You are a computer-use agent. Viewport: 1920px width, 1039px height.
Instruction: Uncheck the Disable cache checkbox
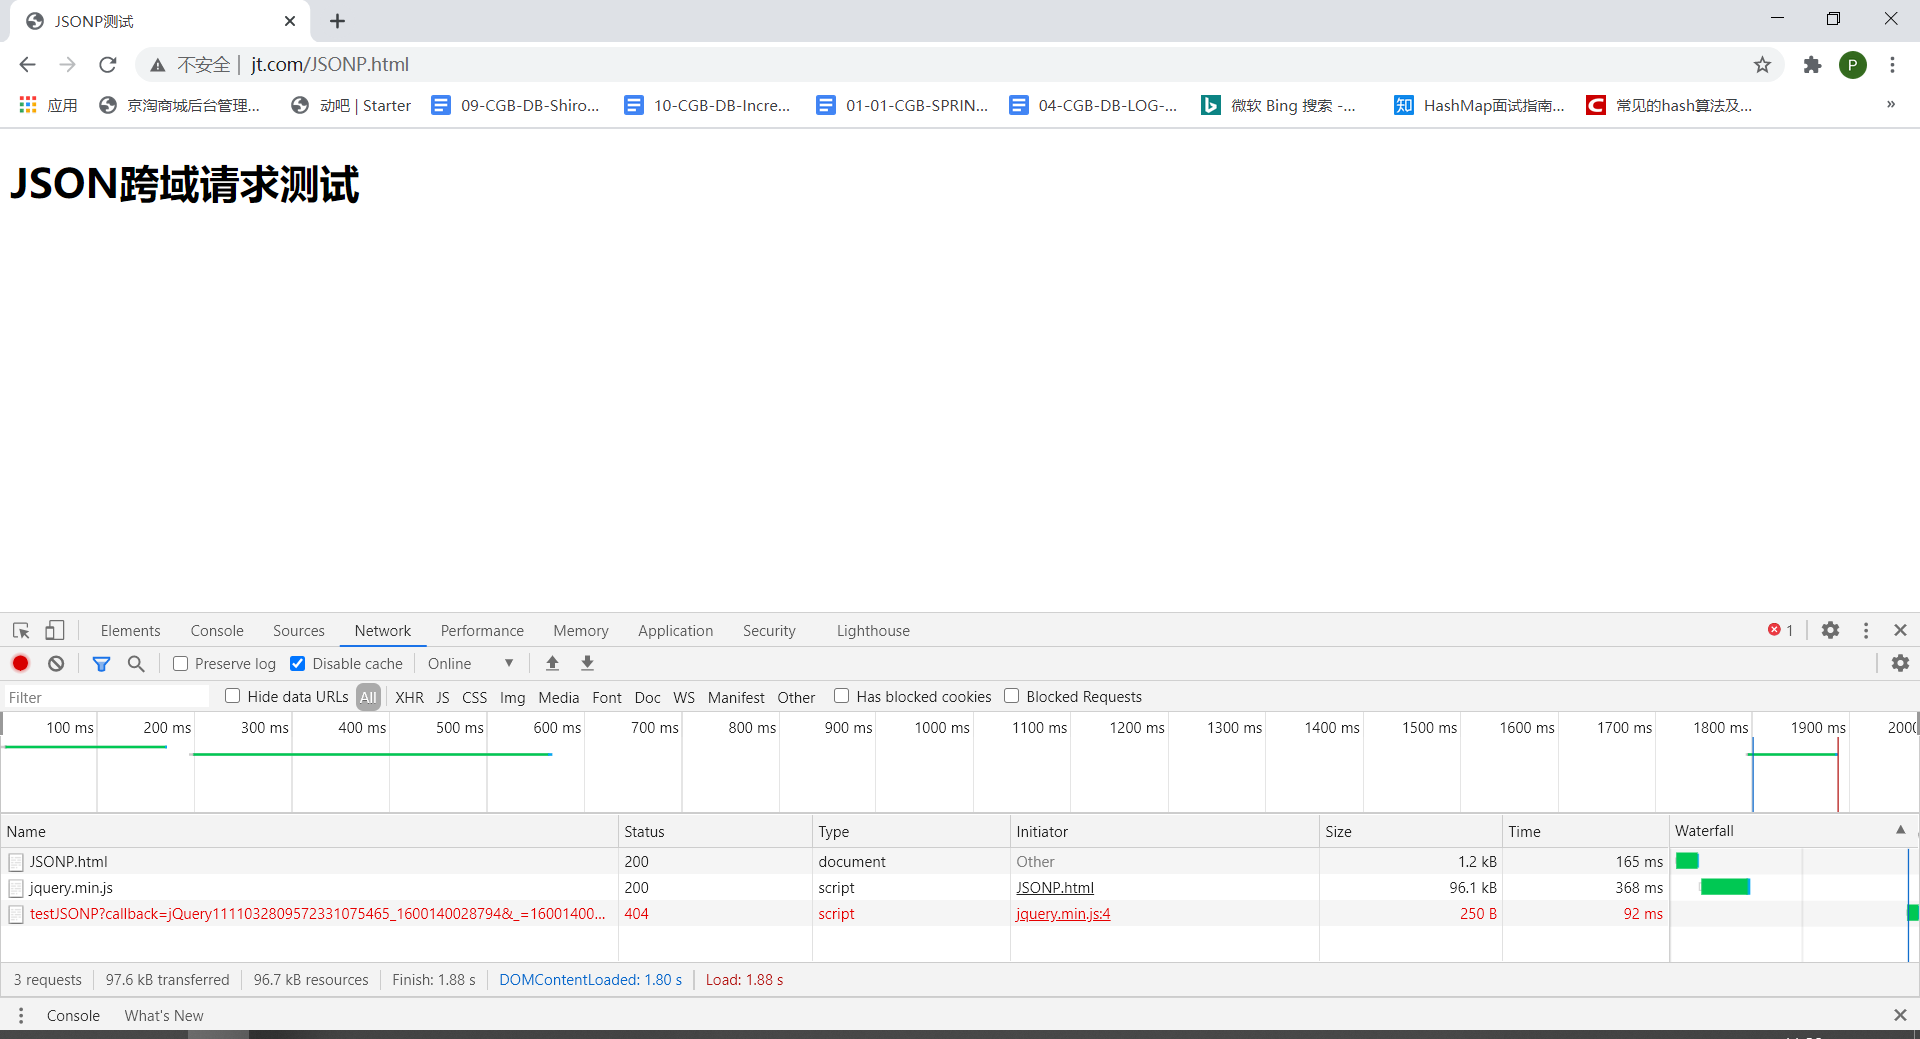click(x=298, y=663)
